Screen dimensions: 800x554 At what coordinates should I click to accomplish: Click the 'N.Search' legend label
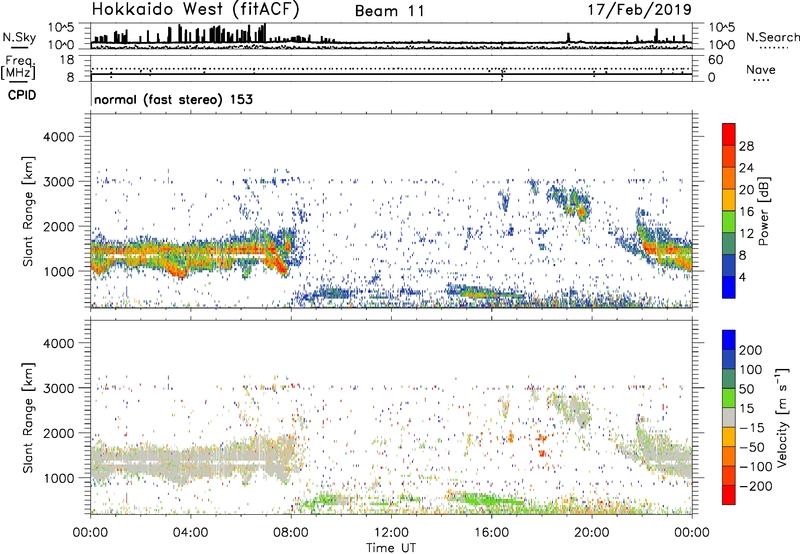772,37
